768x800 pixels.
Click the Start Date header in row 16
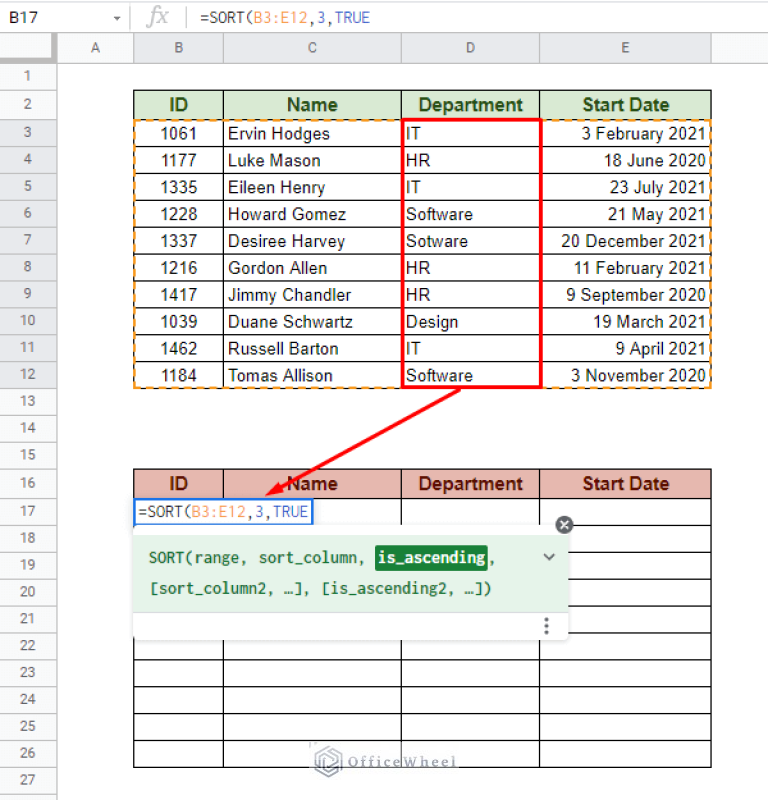click(x=625, y=484)
